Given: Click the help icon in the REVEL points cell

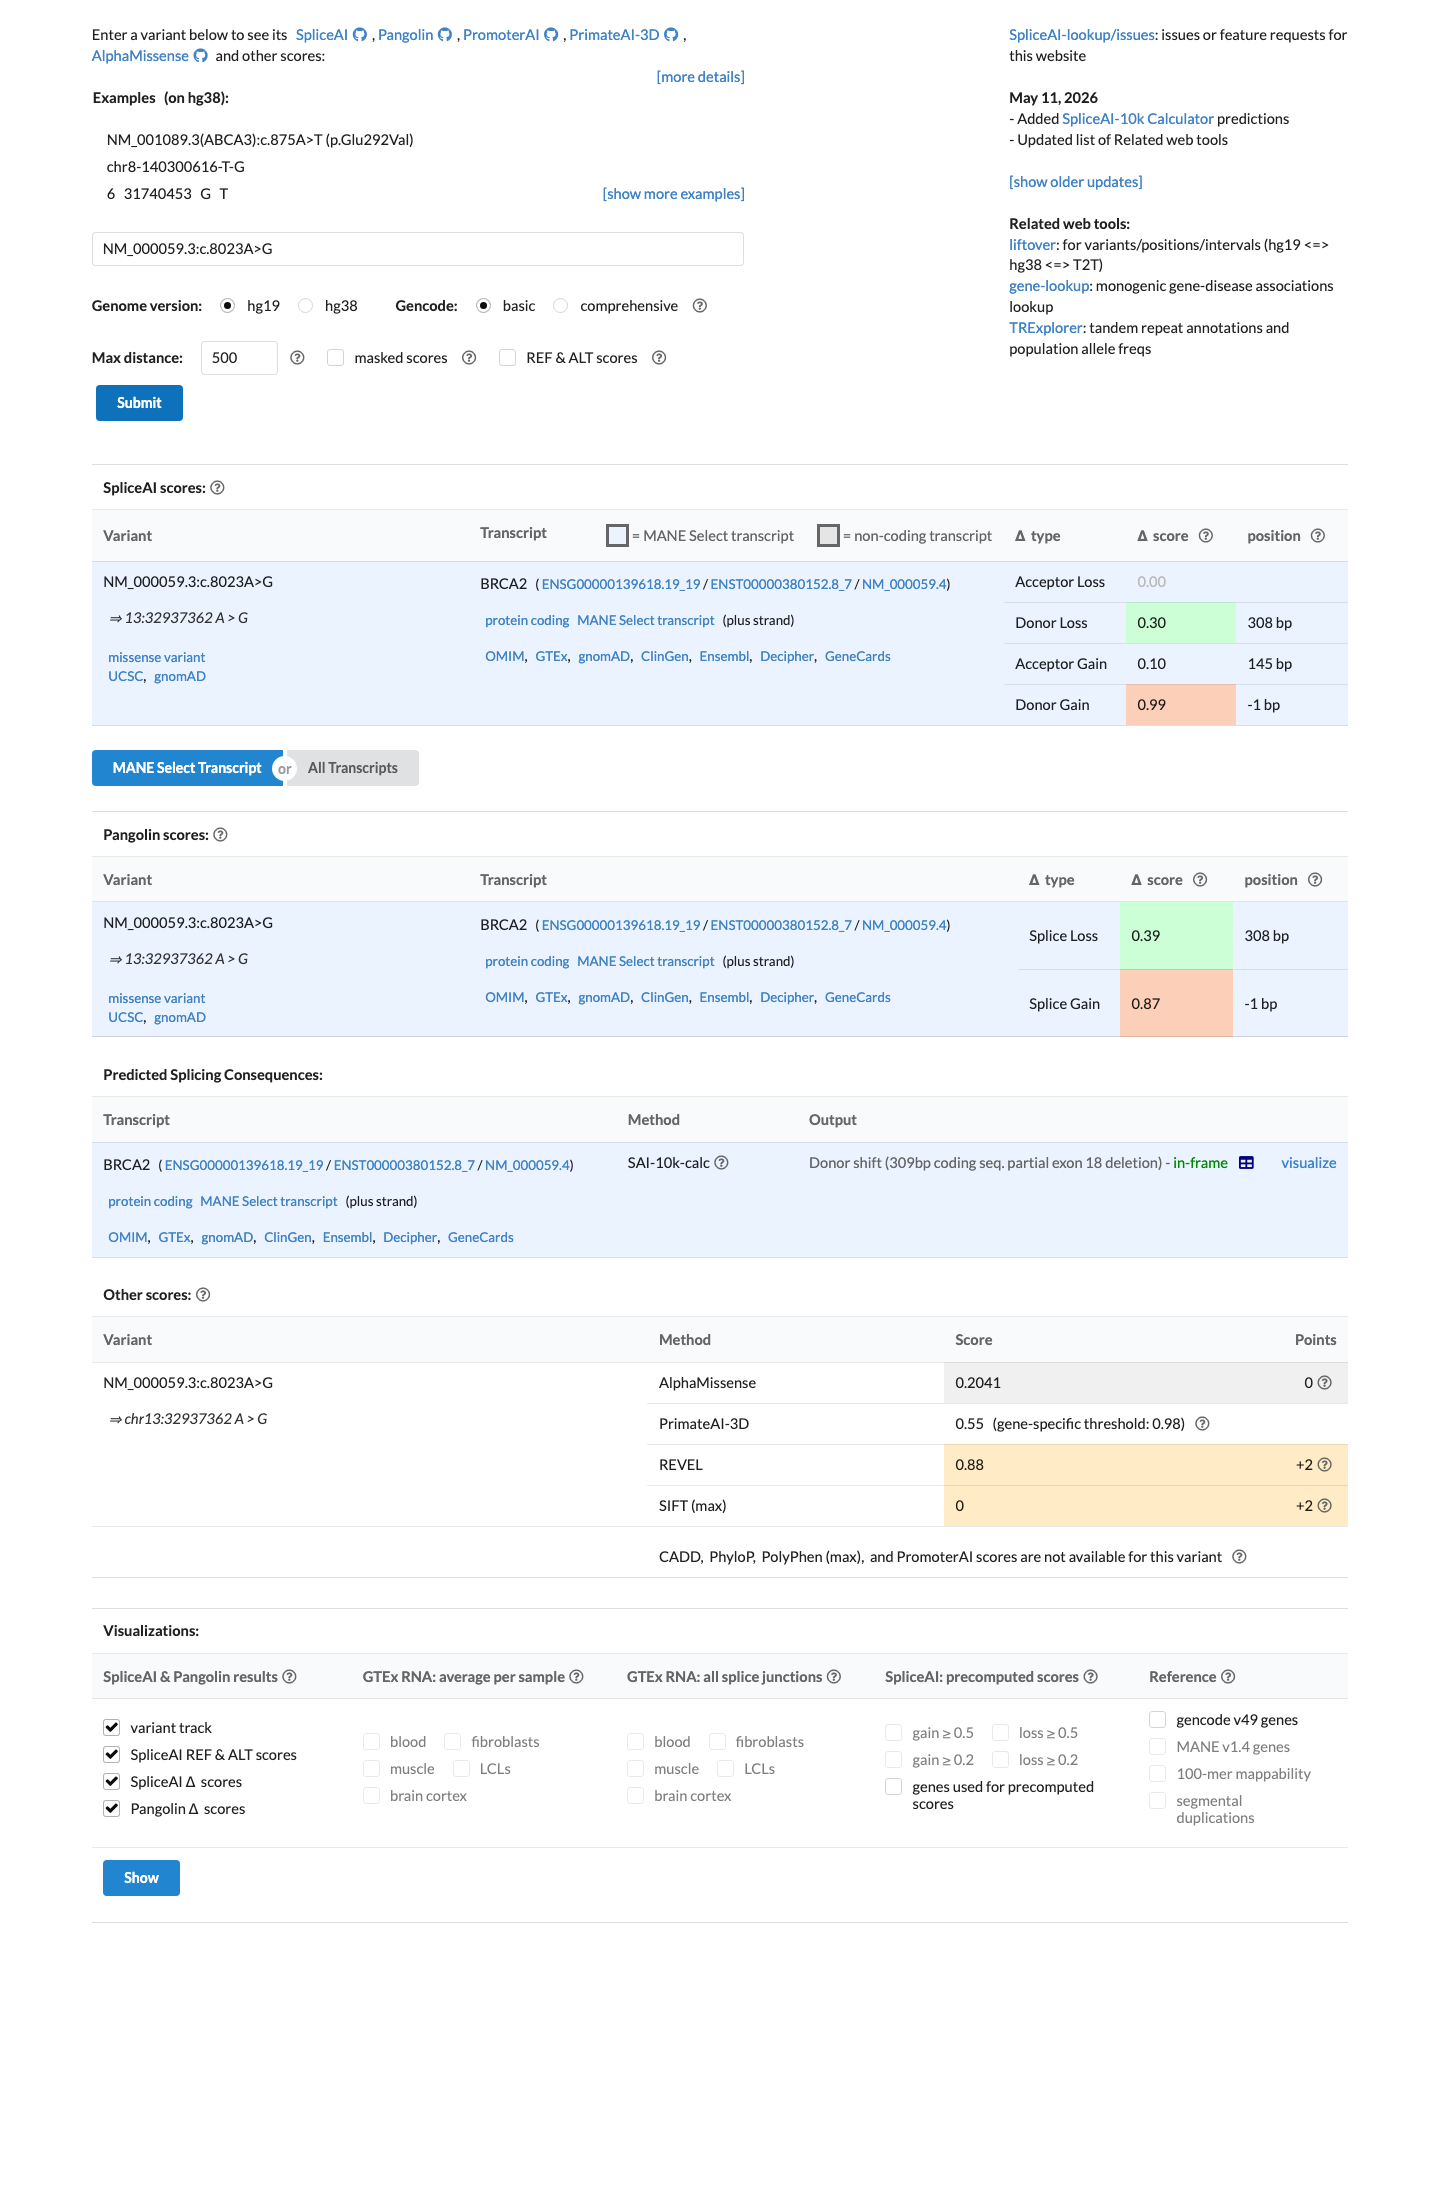Looking at the screenshot, I should coord(1325,1465).
